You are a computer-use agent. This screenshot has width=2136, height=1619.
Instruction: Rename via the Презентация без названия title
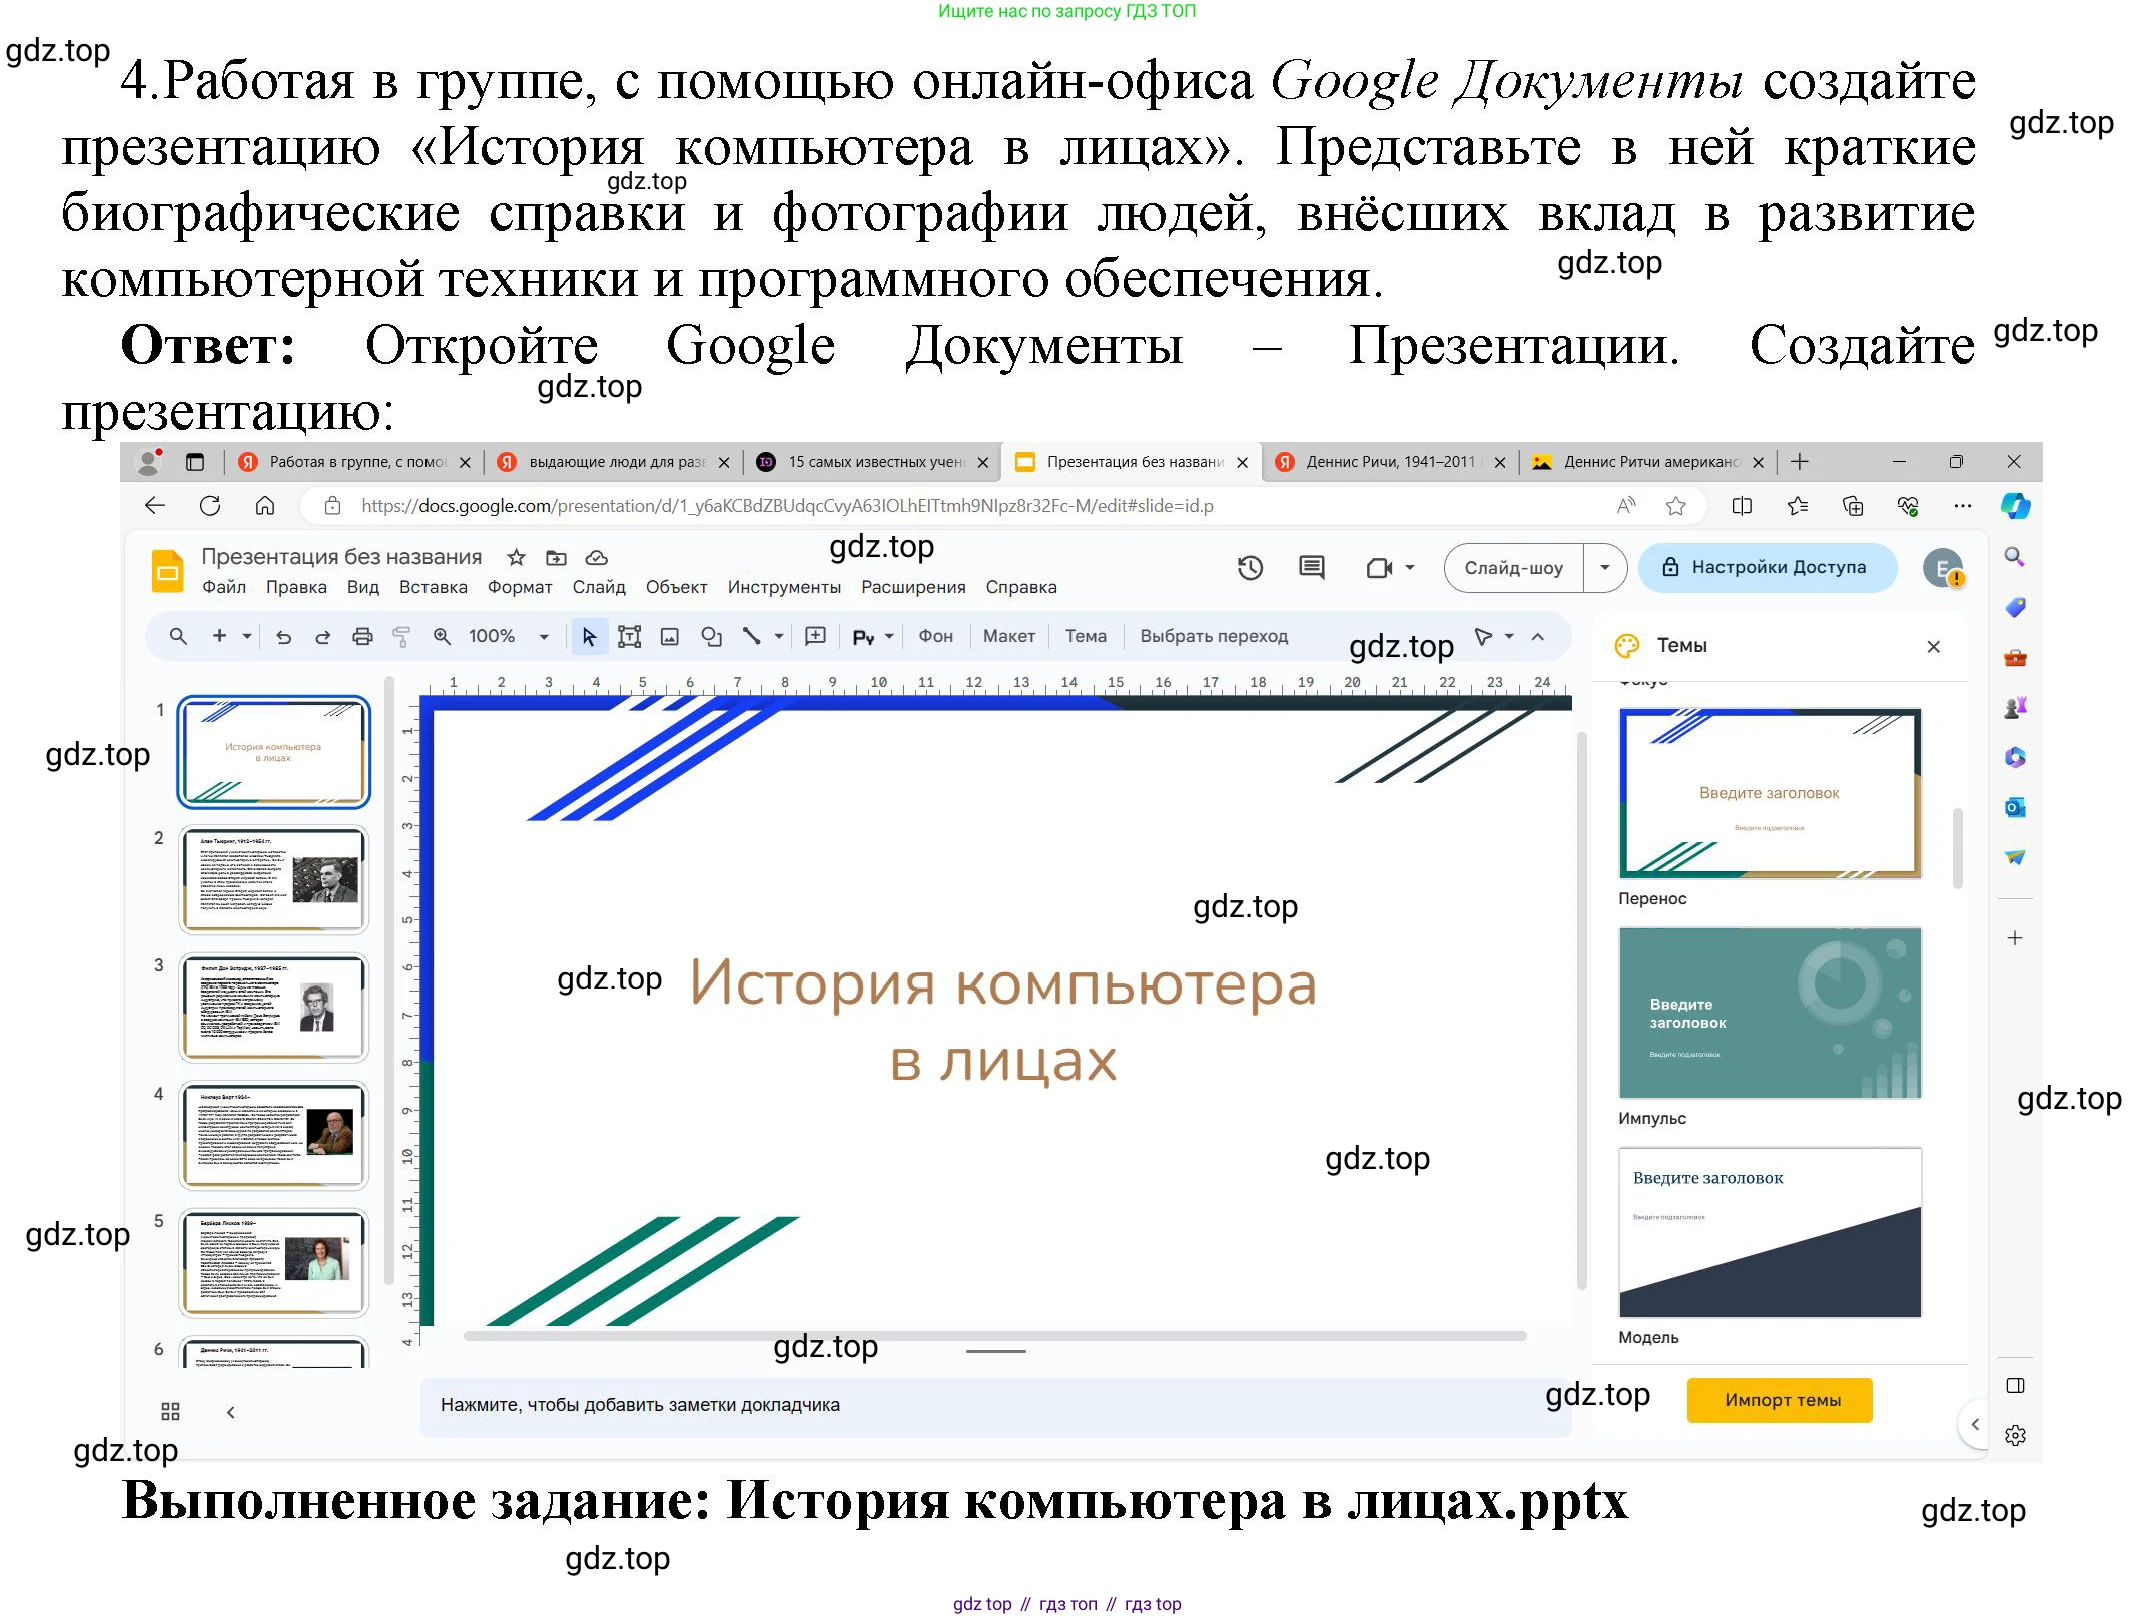pos(341,557)
